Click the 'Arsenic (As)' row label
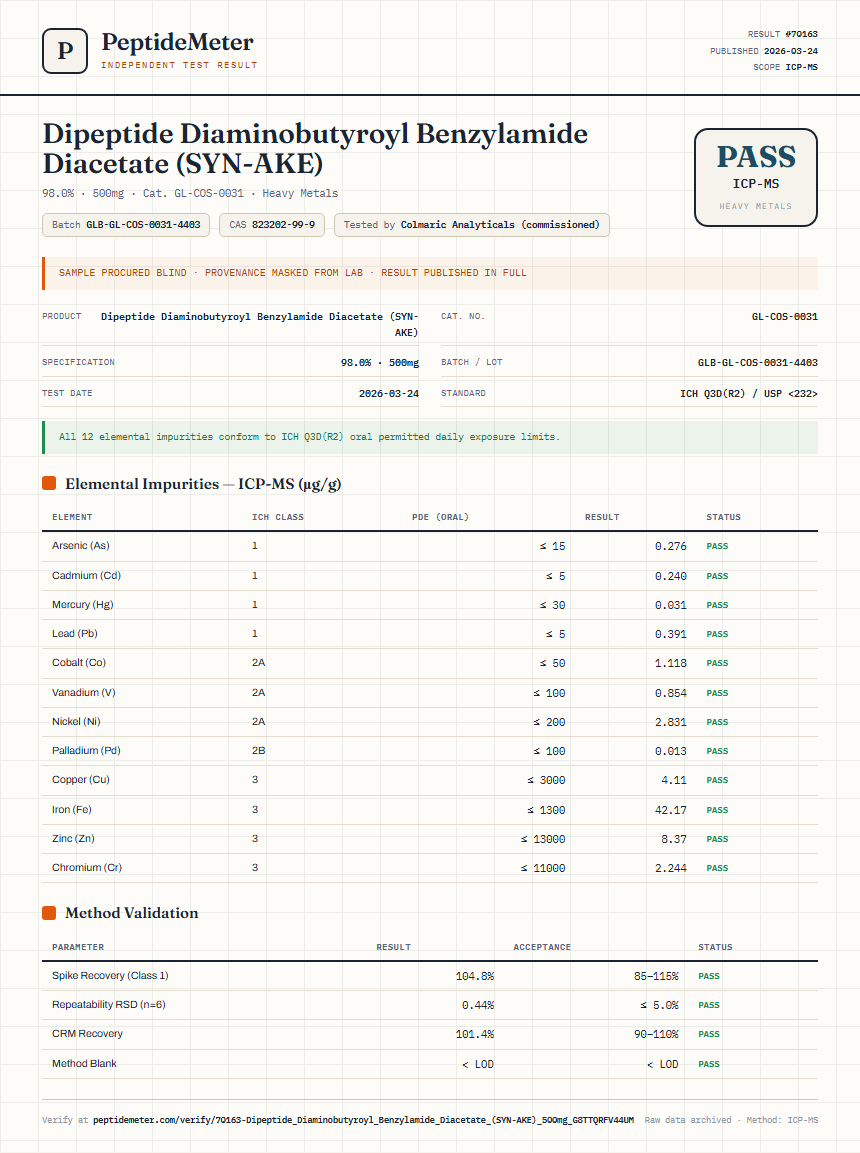This screenshot has width=860, height=1153. pyautogui.click(x=81, y=546)
